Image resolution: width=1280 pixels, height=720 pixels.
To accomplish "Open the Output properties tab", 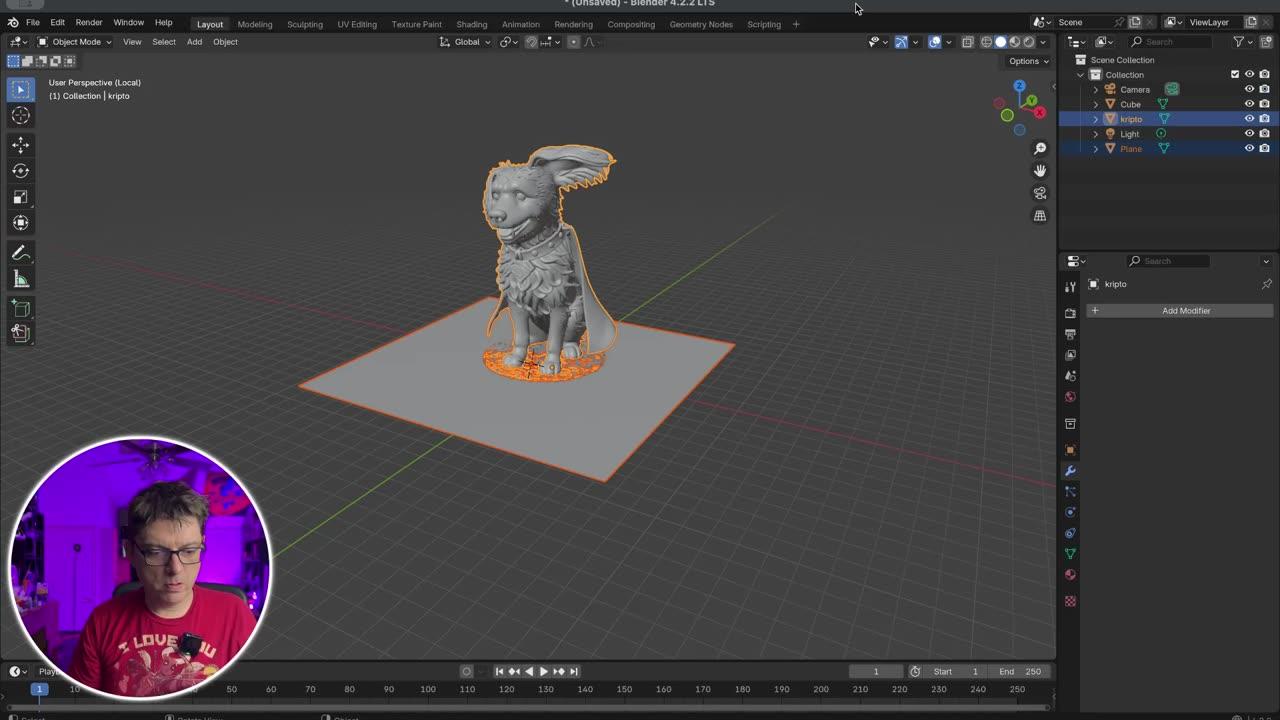I will coord(1070,334).
